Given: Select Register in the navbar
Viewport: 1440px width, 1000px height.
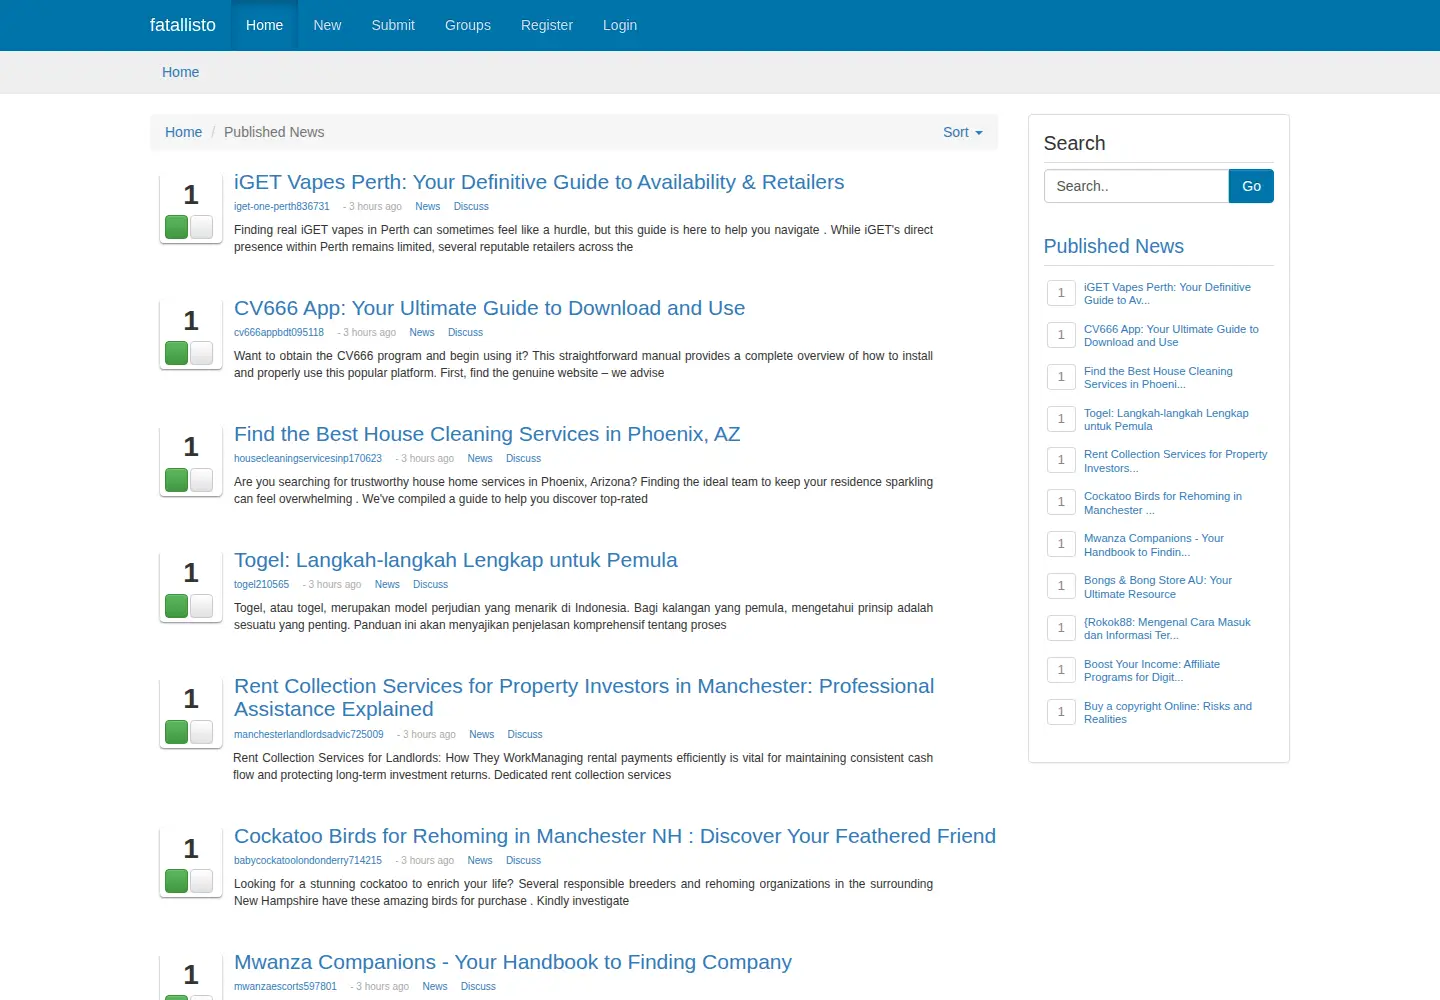Looking at the screenshot, I should (x=547, y=25).
